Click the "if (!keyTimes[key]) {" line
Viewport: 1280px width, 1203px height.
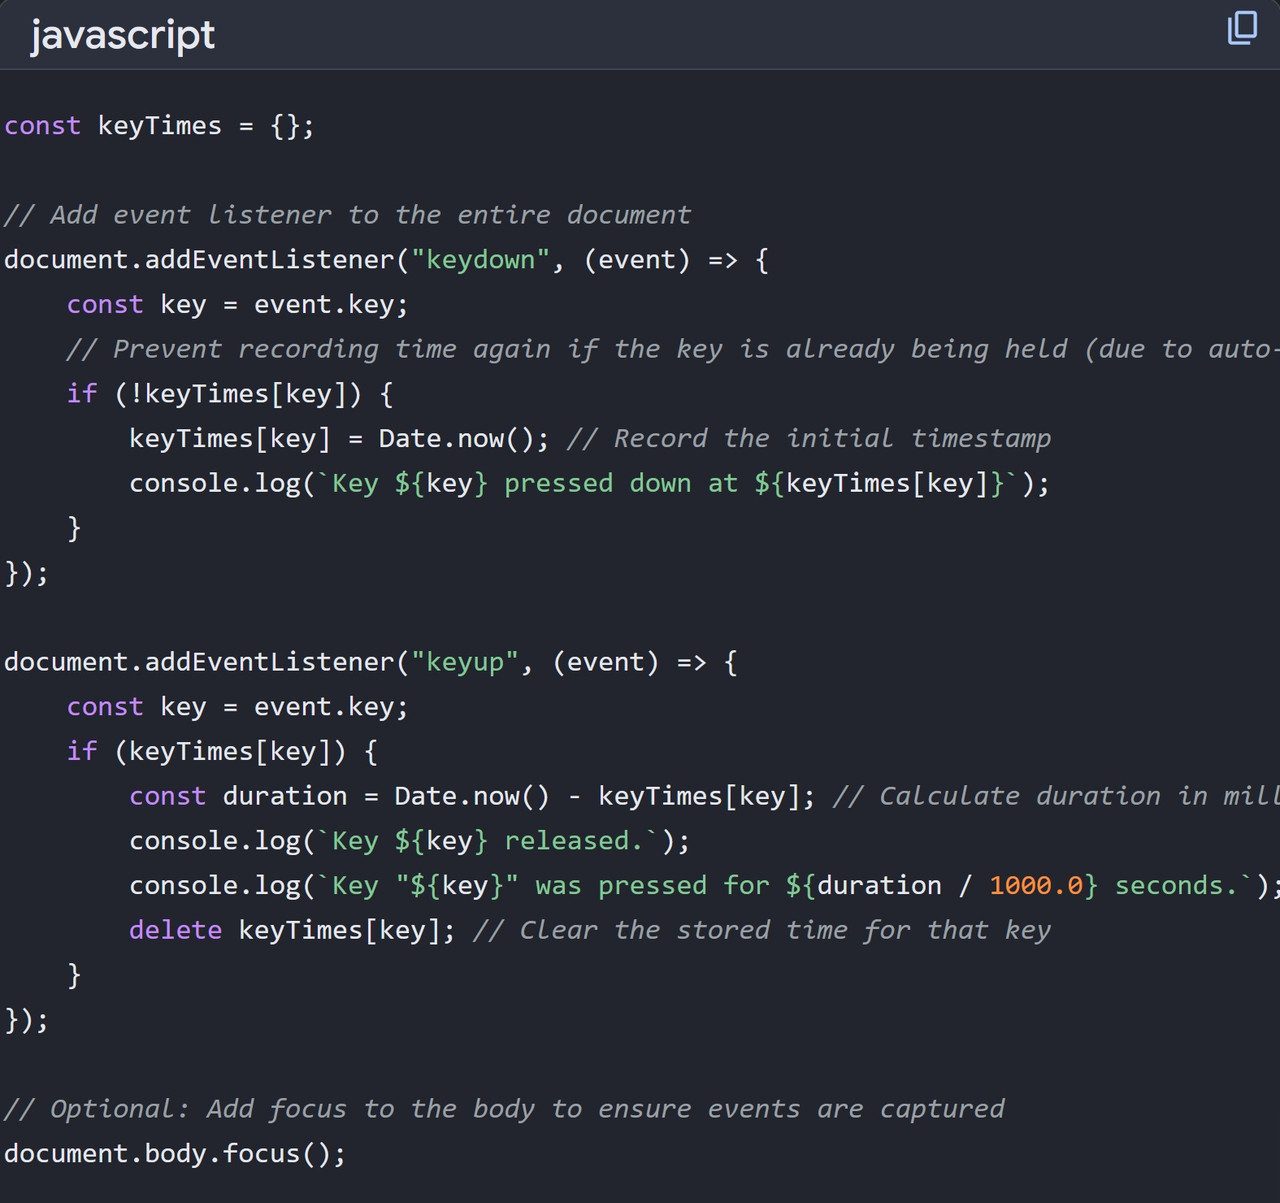coord(230,394)
